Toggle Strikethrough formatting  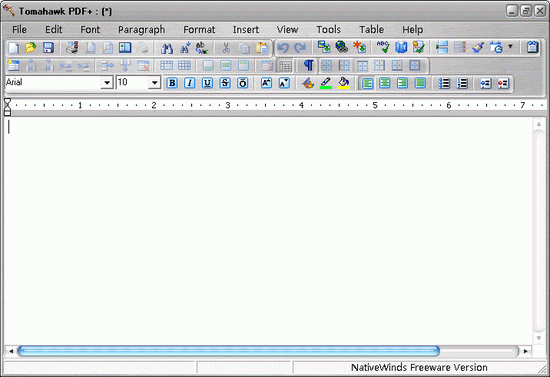[225, 83]
